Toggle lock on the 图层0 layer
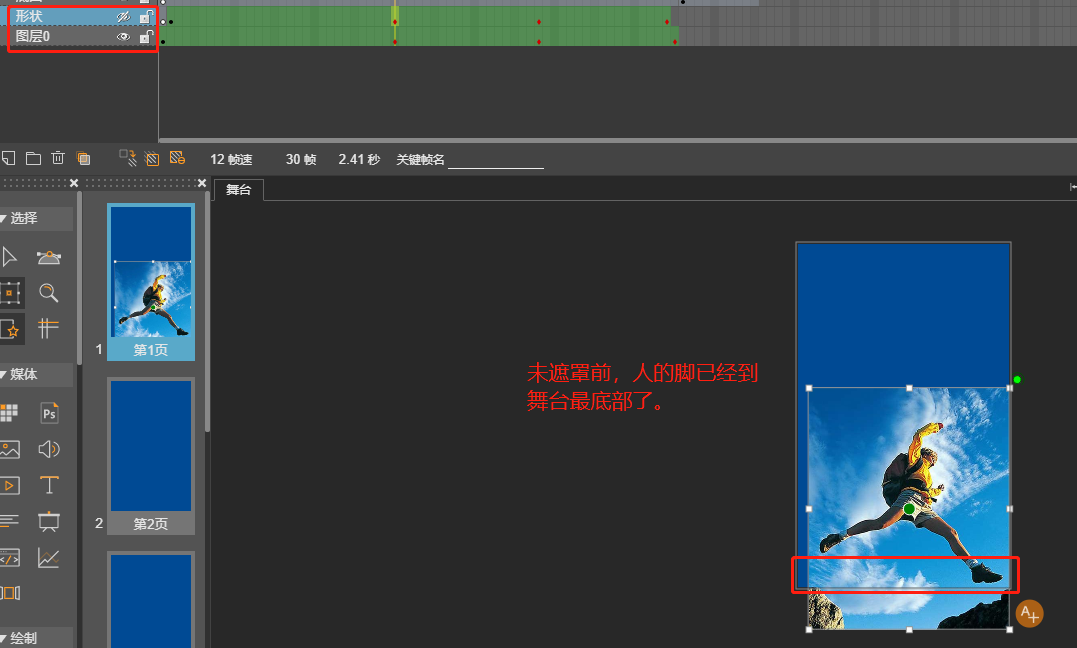The image size is (1077, 648). (146, 37)
